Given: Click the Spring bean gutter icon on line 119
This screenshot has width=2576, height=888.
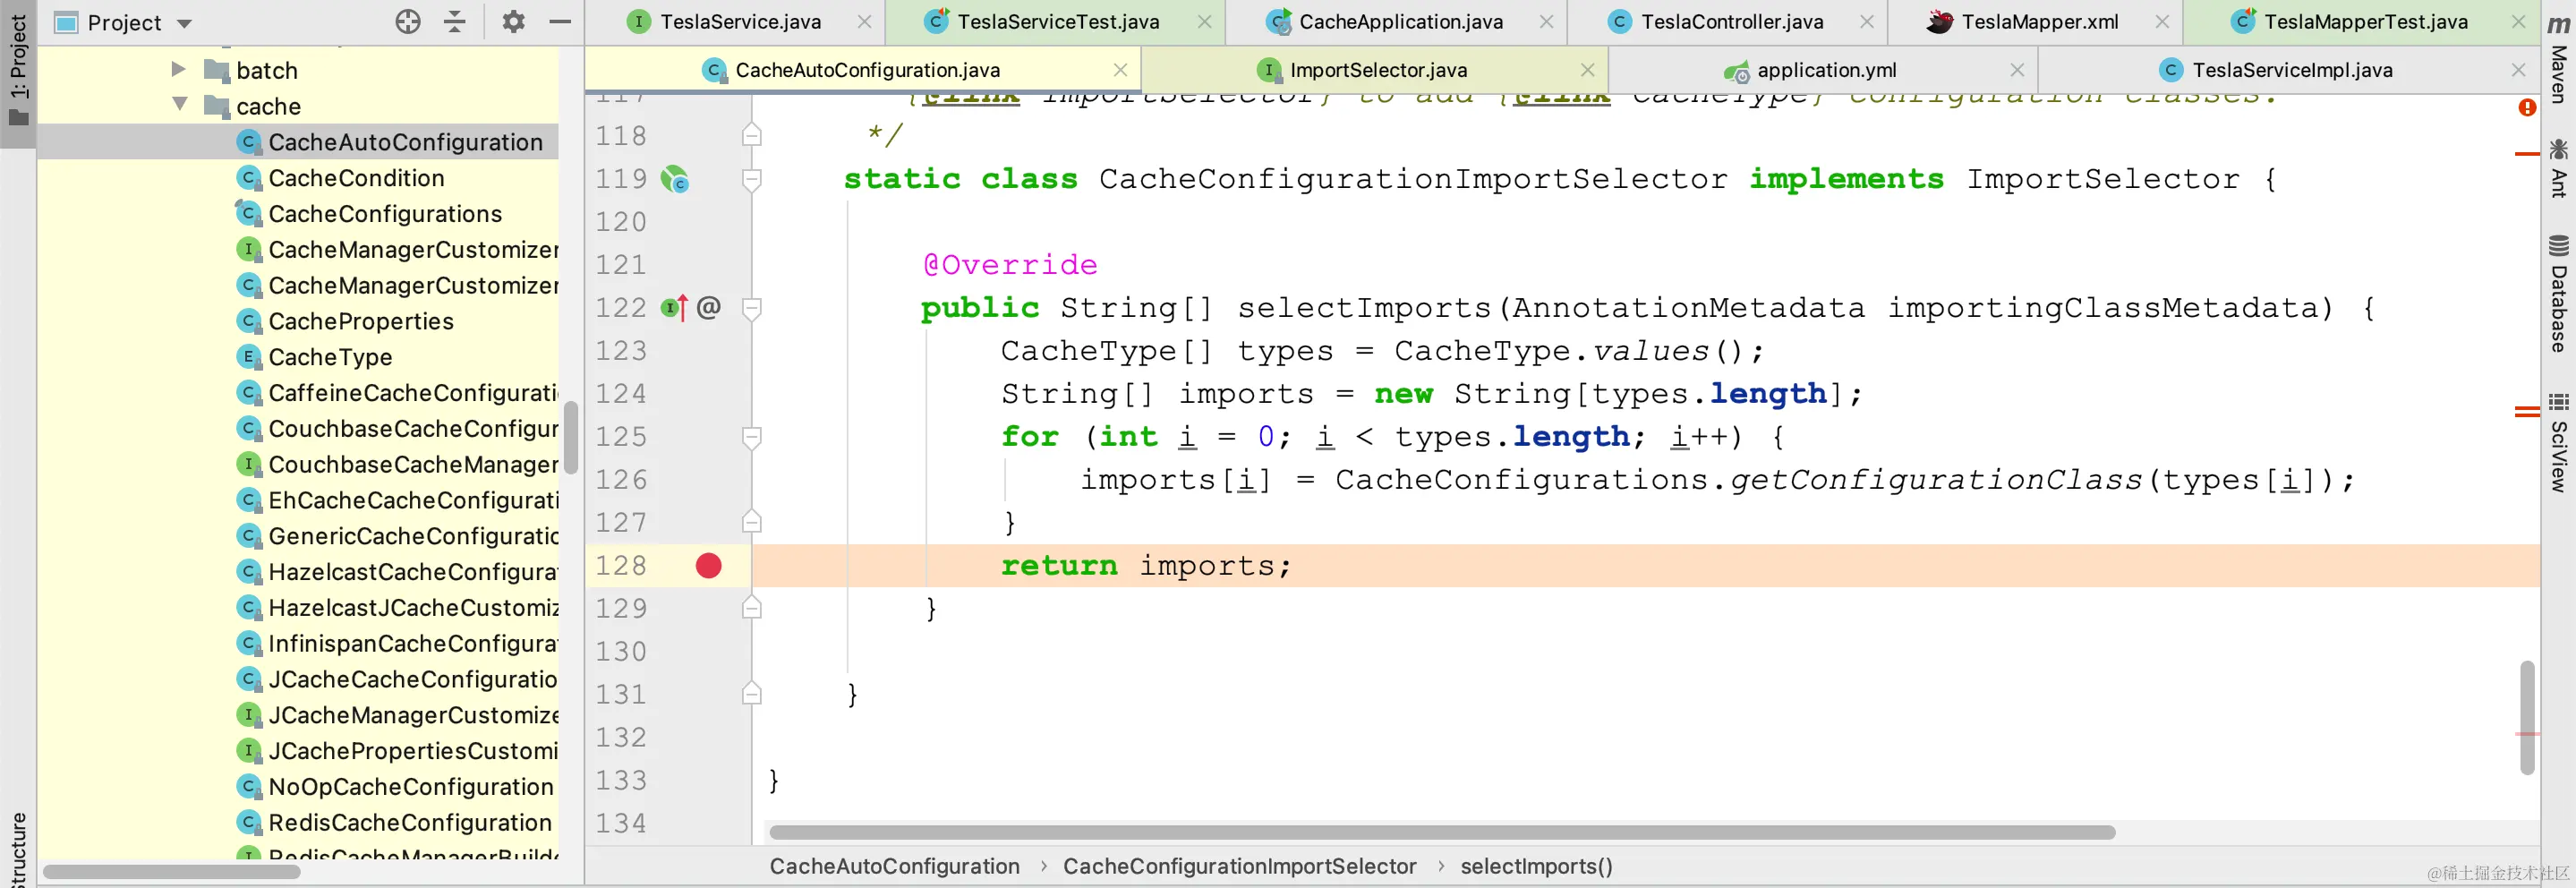Looking at the screenshot, I should (676, 179).
